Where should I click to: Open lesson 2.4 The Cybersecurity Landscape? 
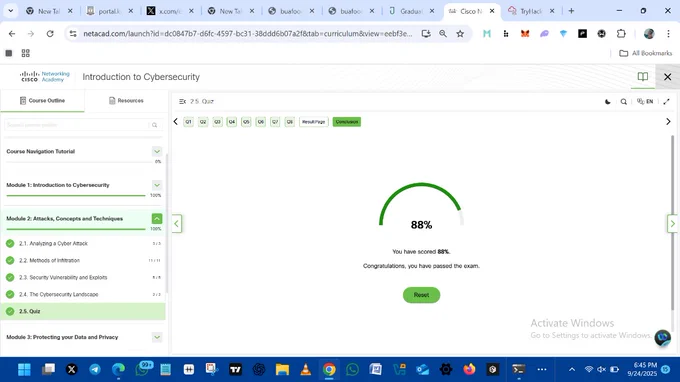tap(83, 294)
